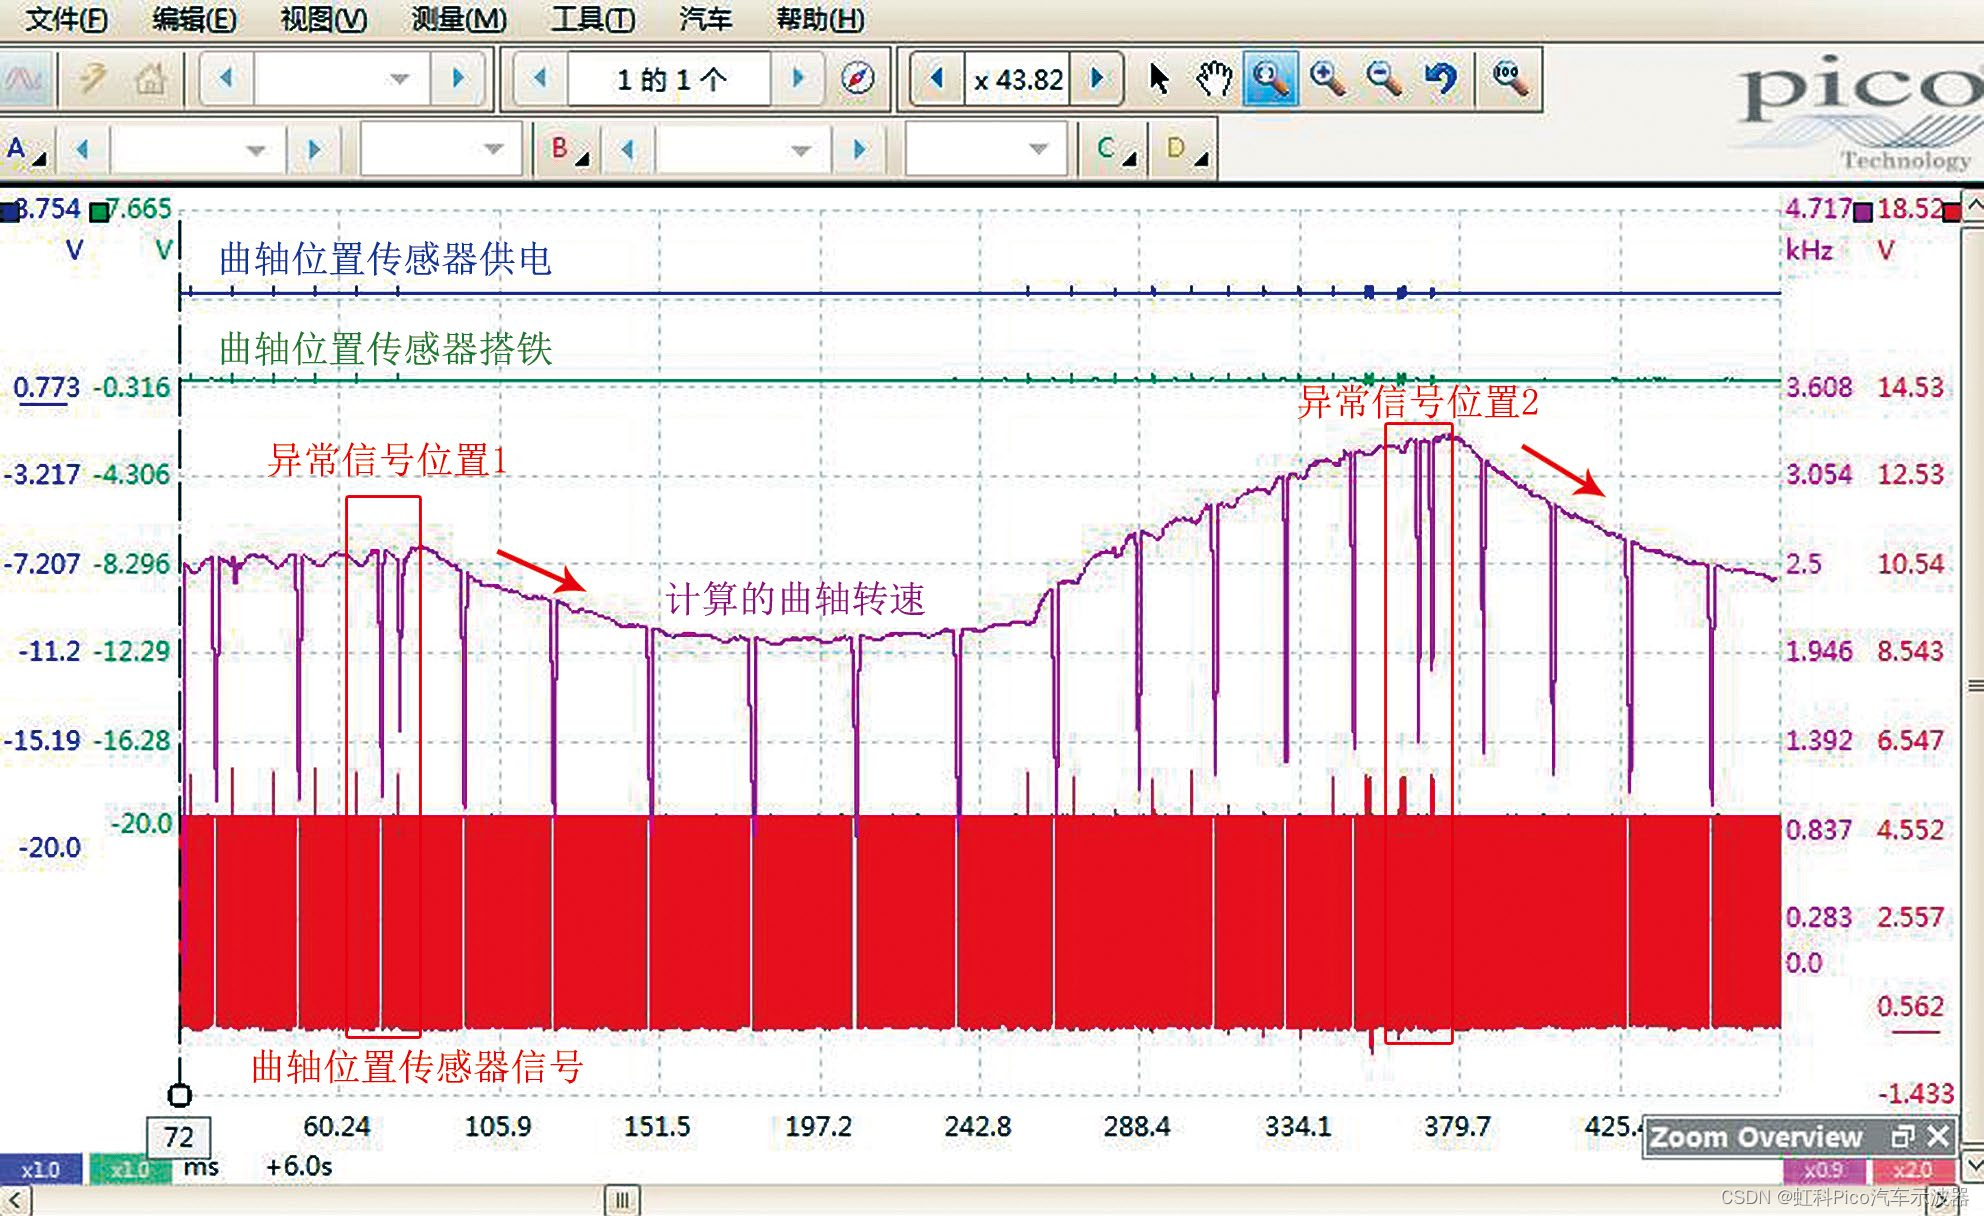Image resolution: width=1984 pixels, height=1216 pixels.
Task: Click the zoom-out magnifier icon
Action: (x=1384, y=78)
